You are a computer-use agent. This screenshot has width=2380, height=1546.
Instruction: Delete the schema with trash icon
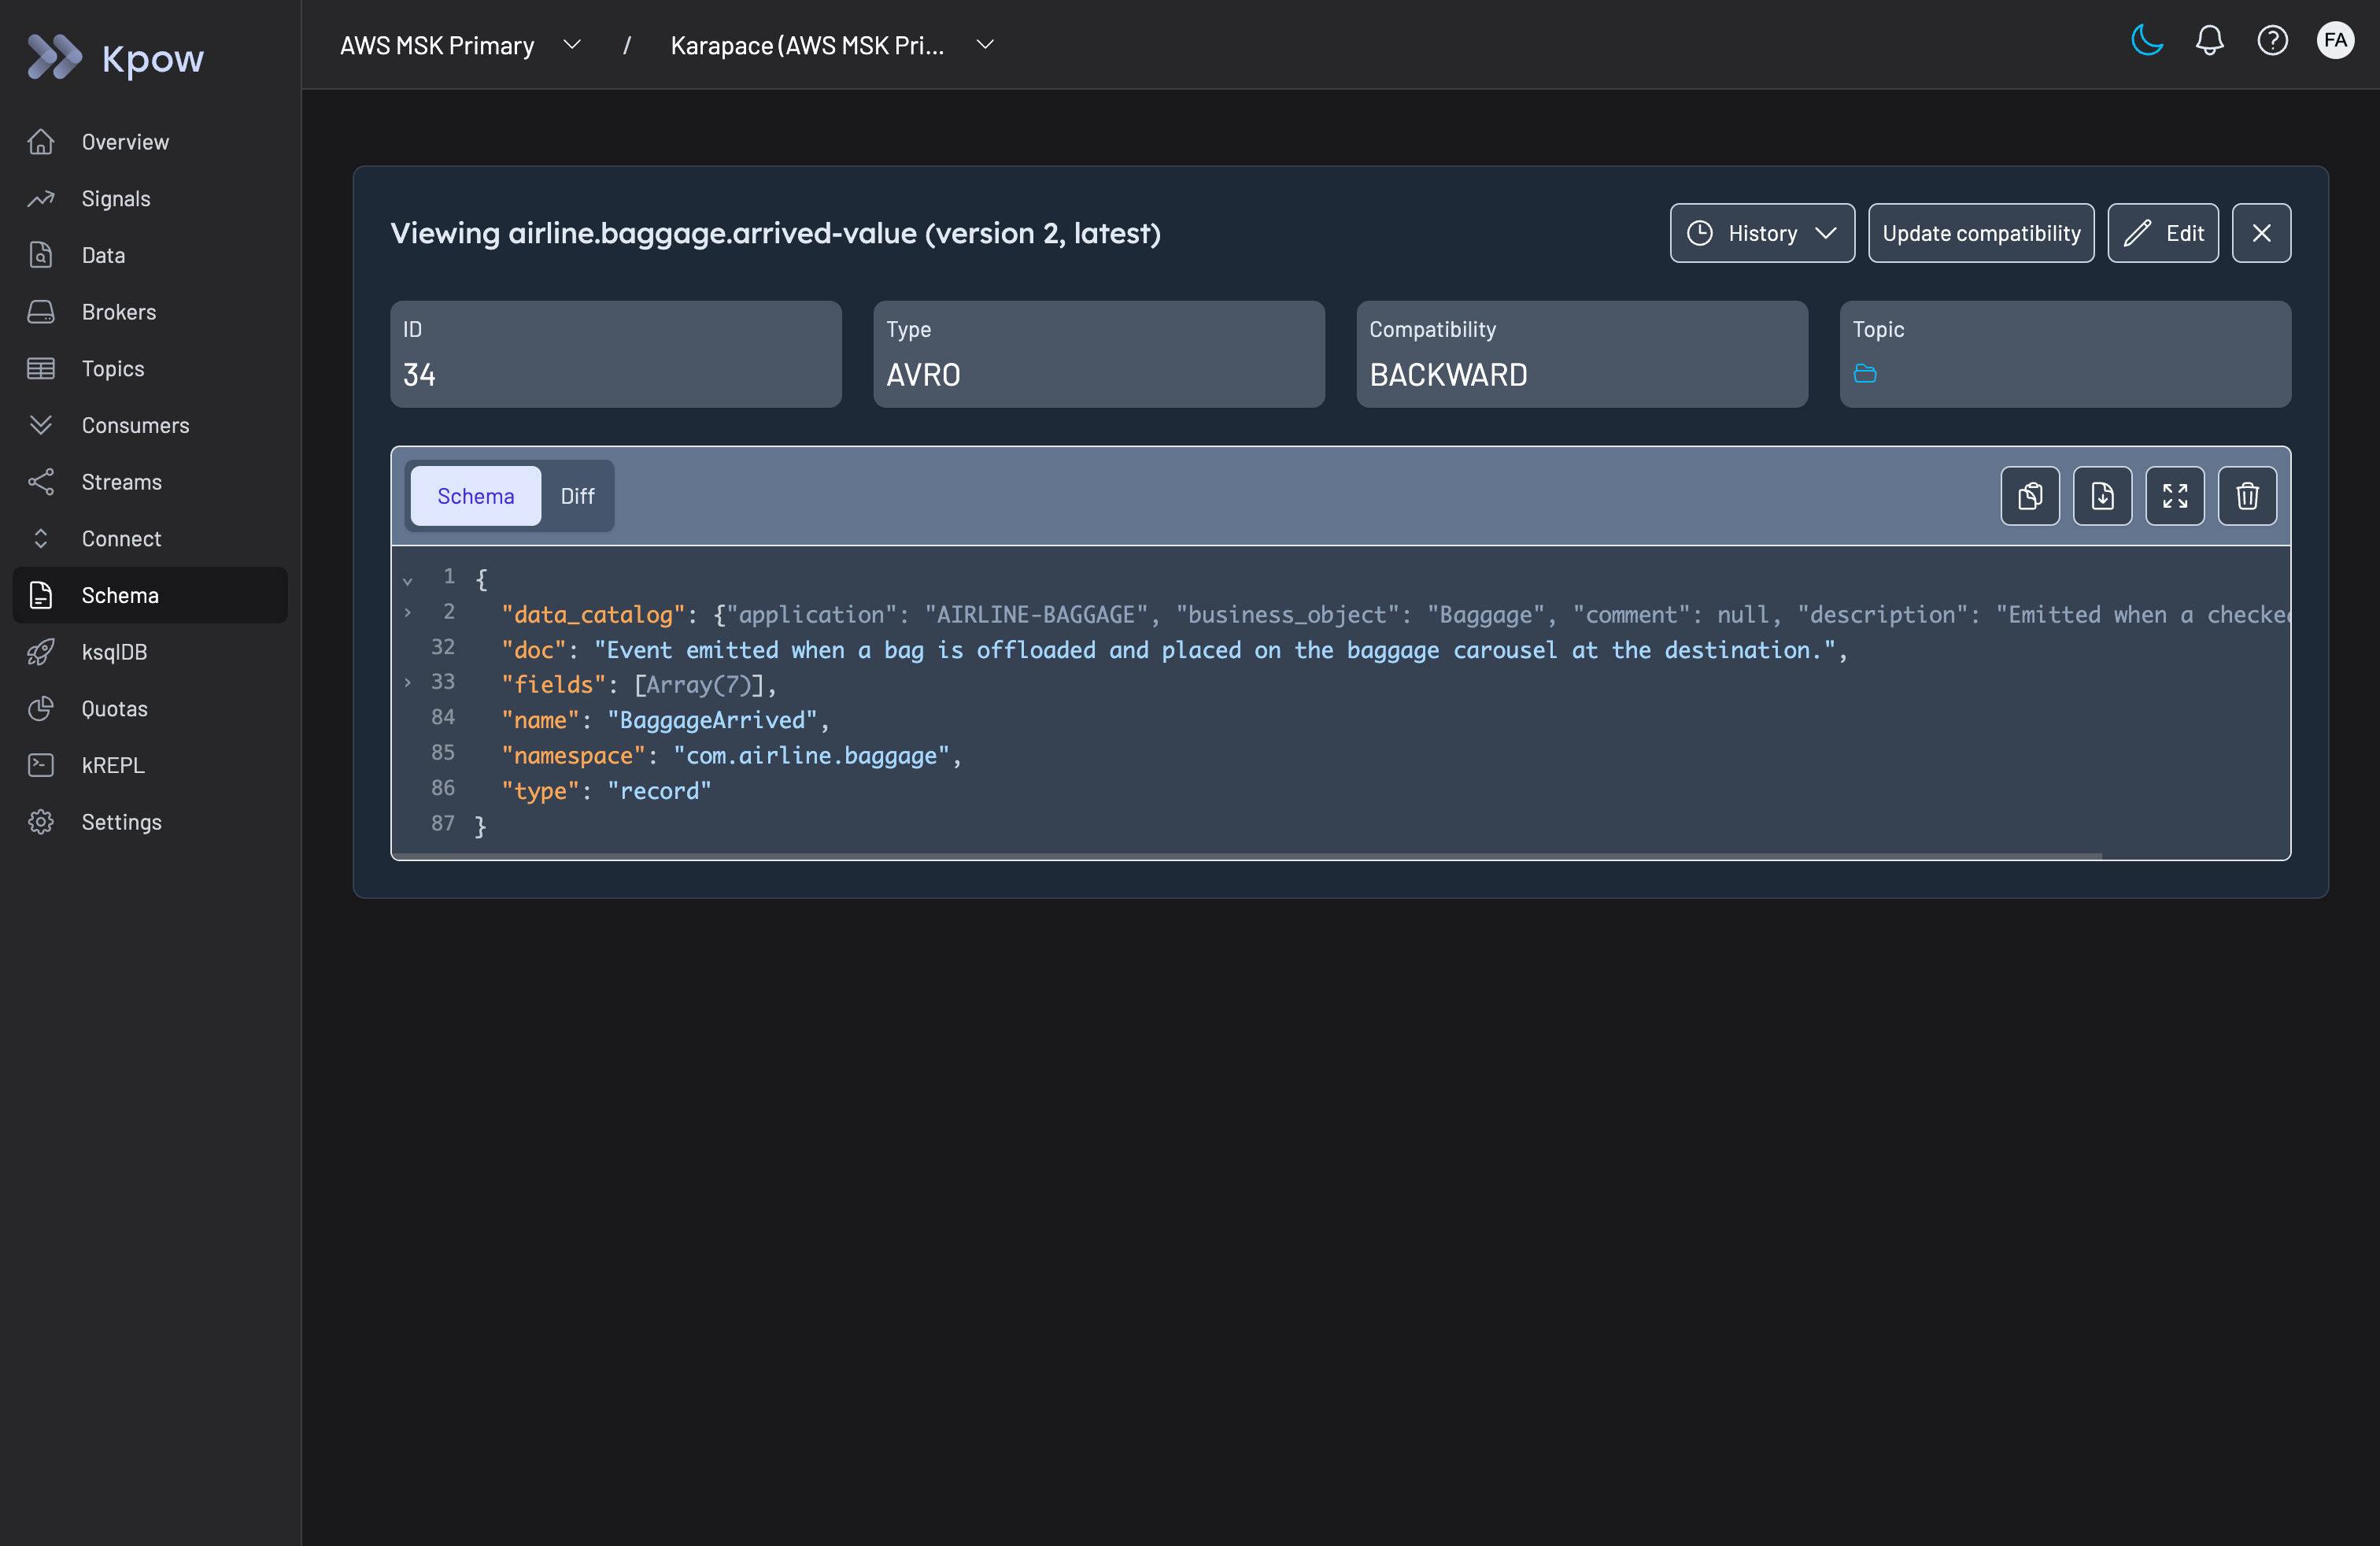click(x=2247, y=496)
